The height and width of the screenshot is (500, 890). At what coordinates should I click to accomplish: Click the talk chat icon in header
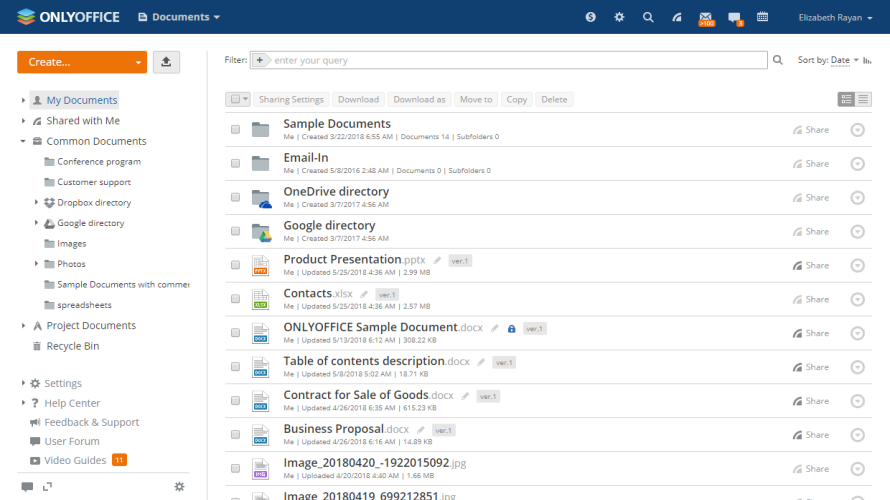tap(734, 17)
